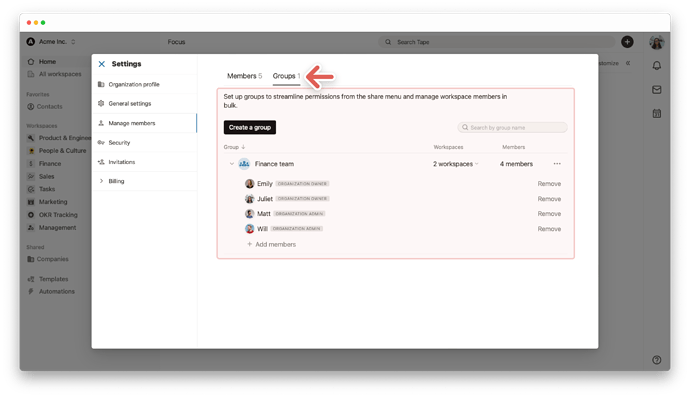Viewport: 690px width, 396px height.
Task: Open notifications bell icon
Action: pos(657,66)
